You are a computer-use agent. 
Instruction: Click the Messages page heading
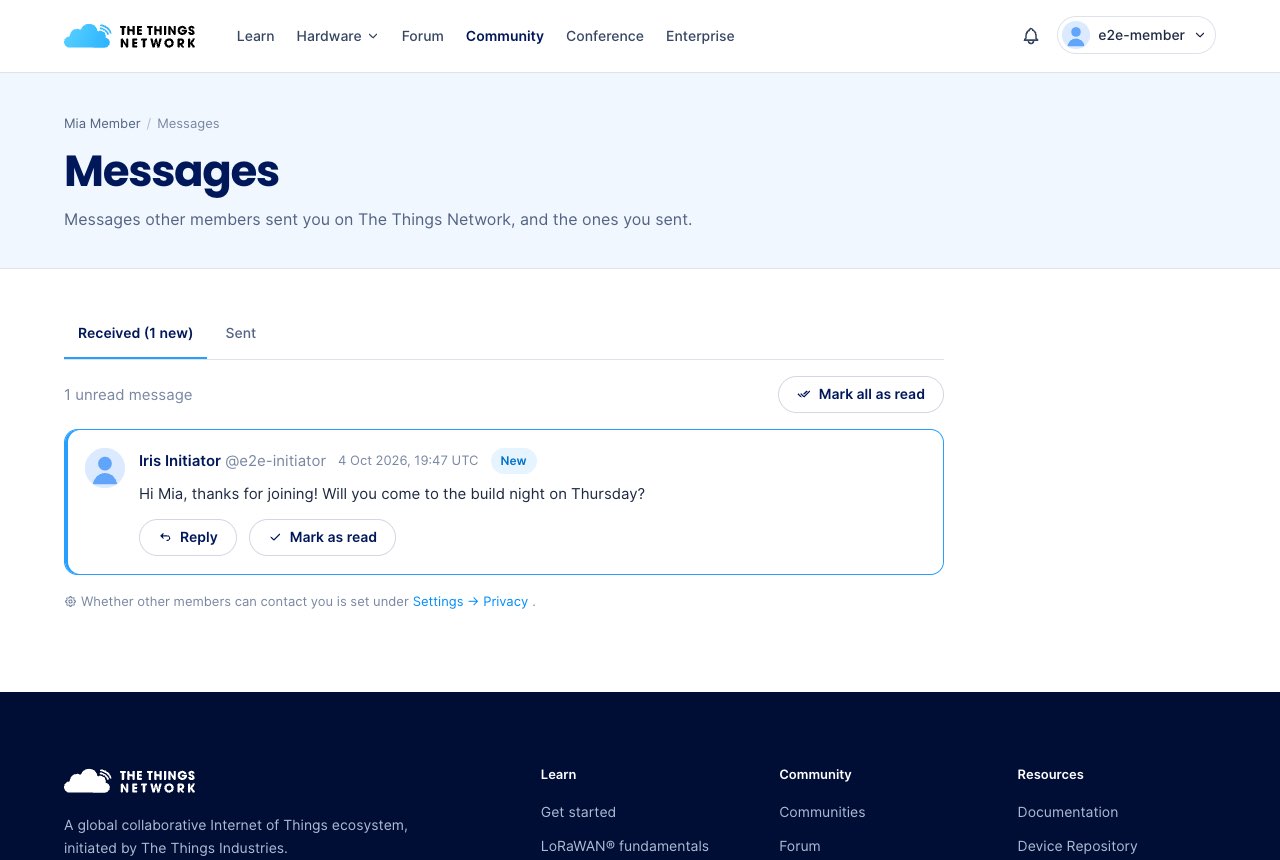(171, 171)
